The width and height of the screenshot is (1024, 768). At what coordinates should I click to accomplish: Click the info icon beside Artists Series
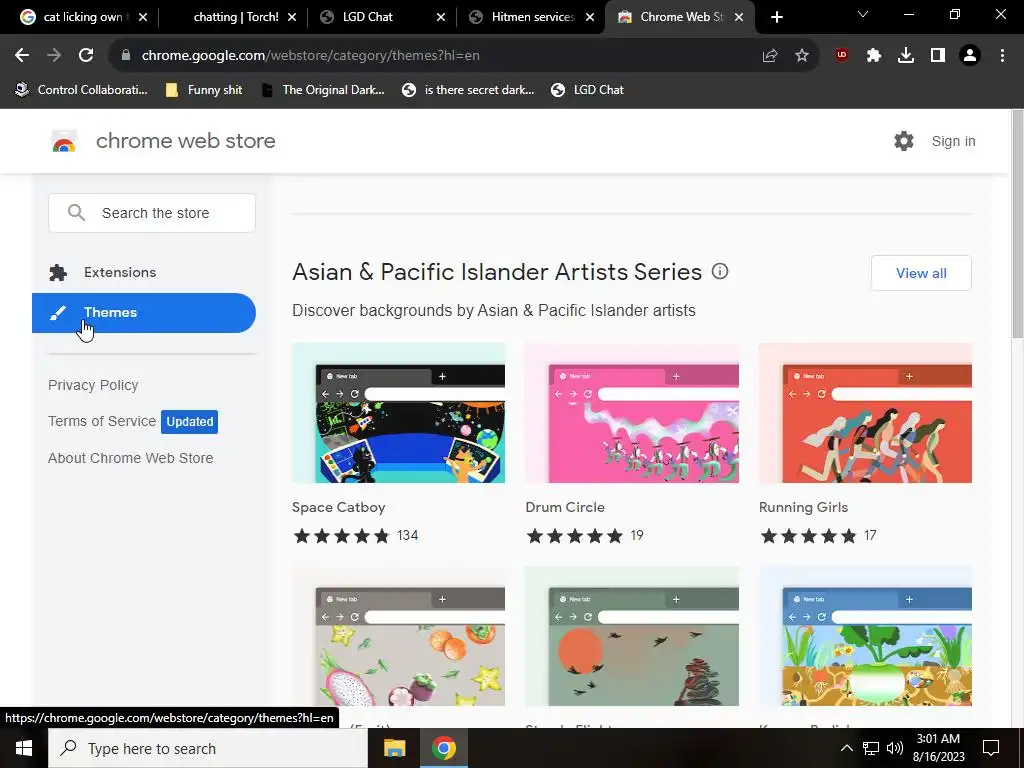720,271
